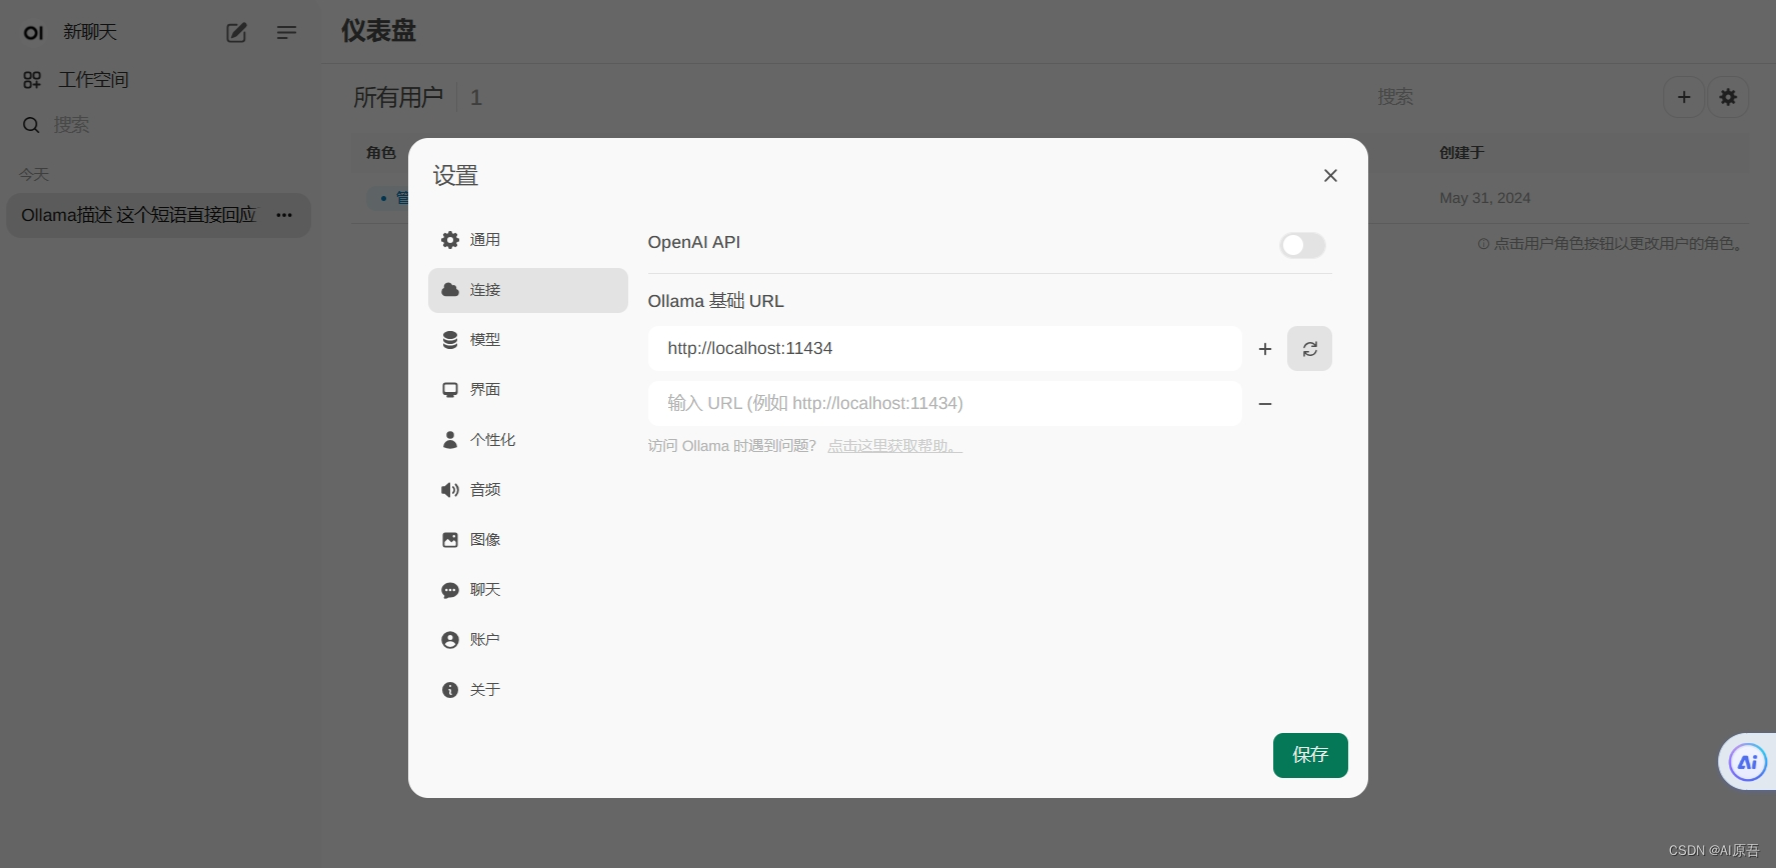This screenshot has width=1776, height=868.
Task: Click the person icon beside 个性化
Action: pyautogui.click(x=450, y=440)
